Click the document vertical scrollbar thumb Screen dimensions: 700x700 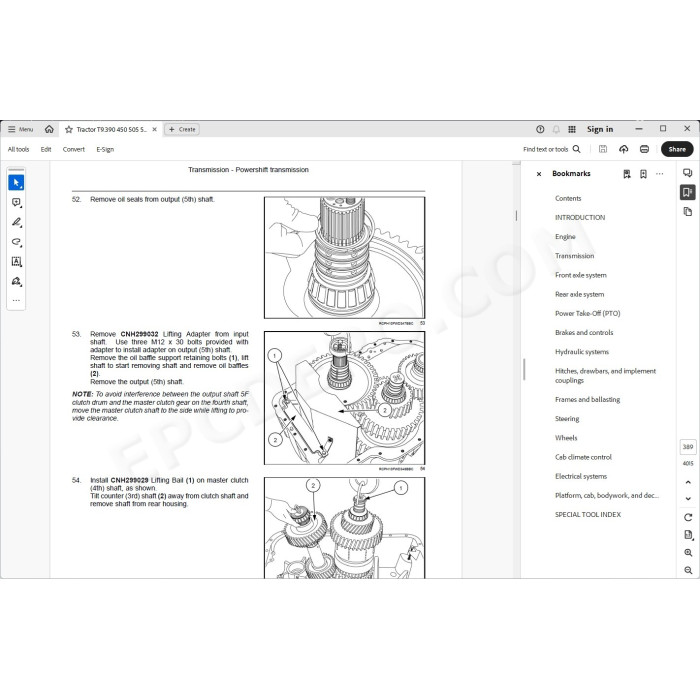coord(517,216)
